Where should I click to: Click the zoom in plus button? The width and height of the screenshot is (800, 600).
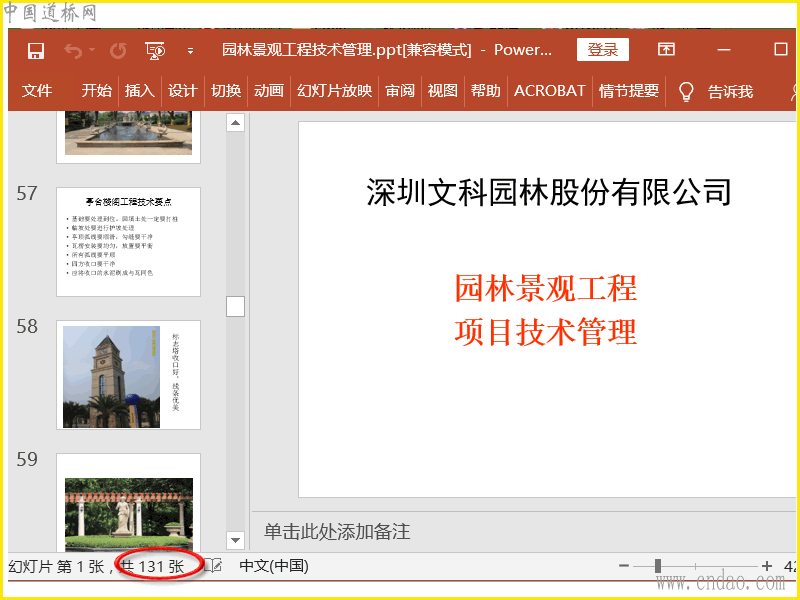tap(766, 565)
